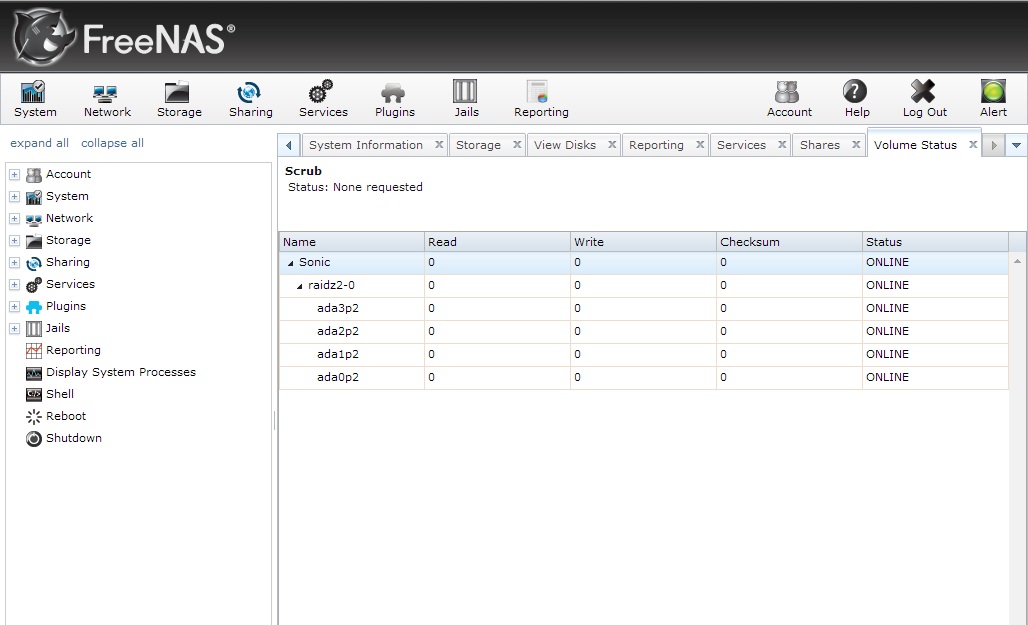
Task: Sort by the Write column header
Action: pyautogui.click(x=644, y=242)
